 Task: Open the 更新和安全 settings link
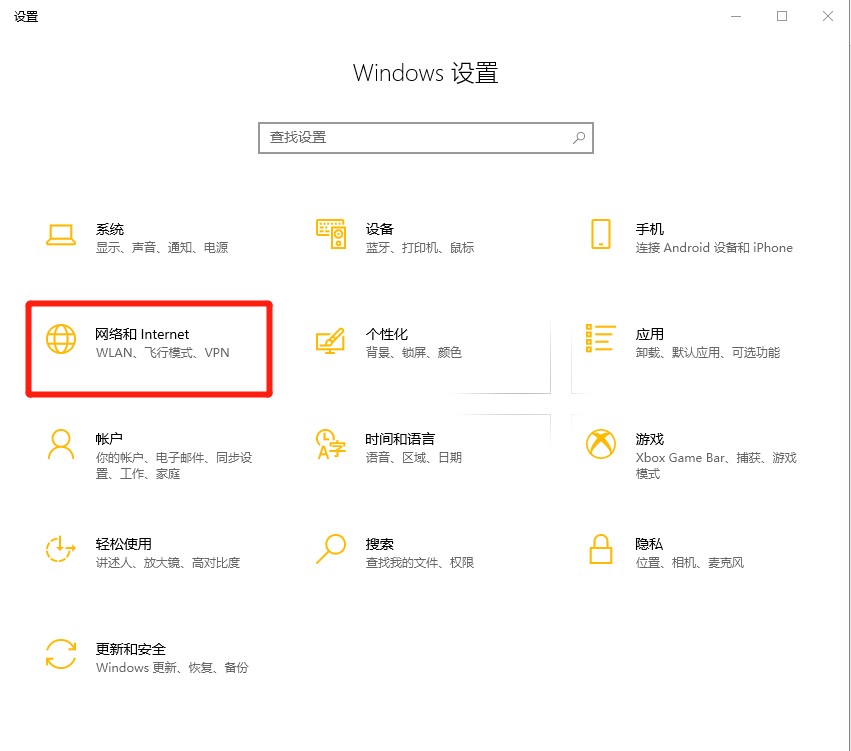coord(131,649)
